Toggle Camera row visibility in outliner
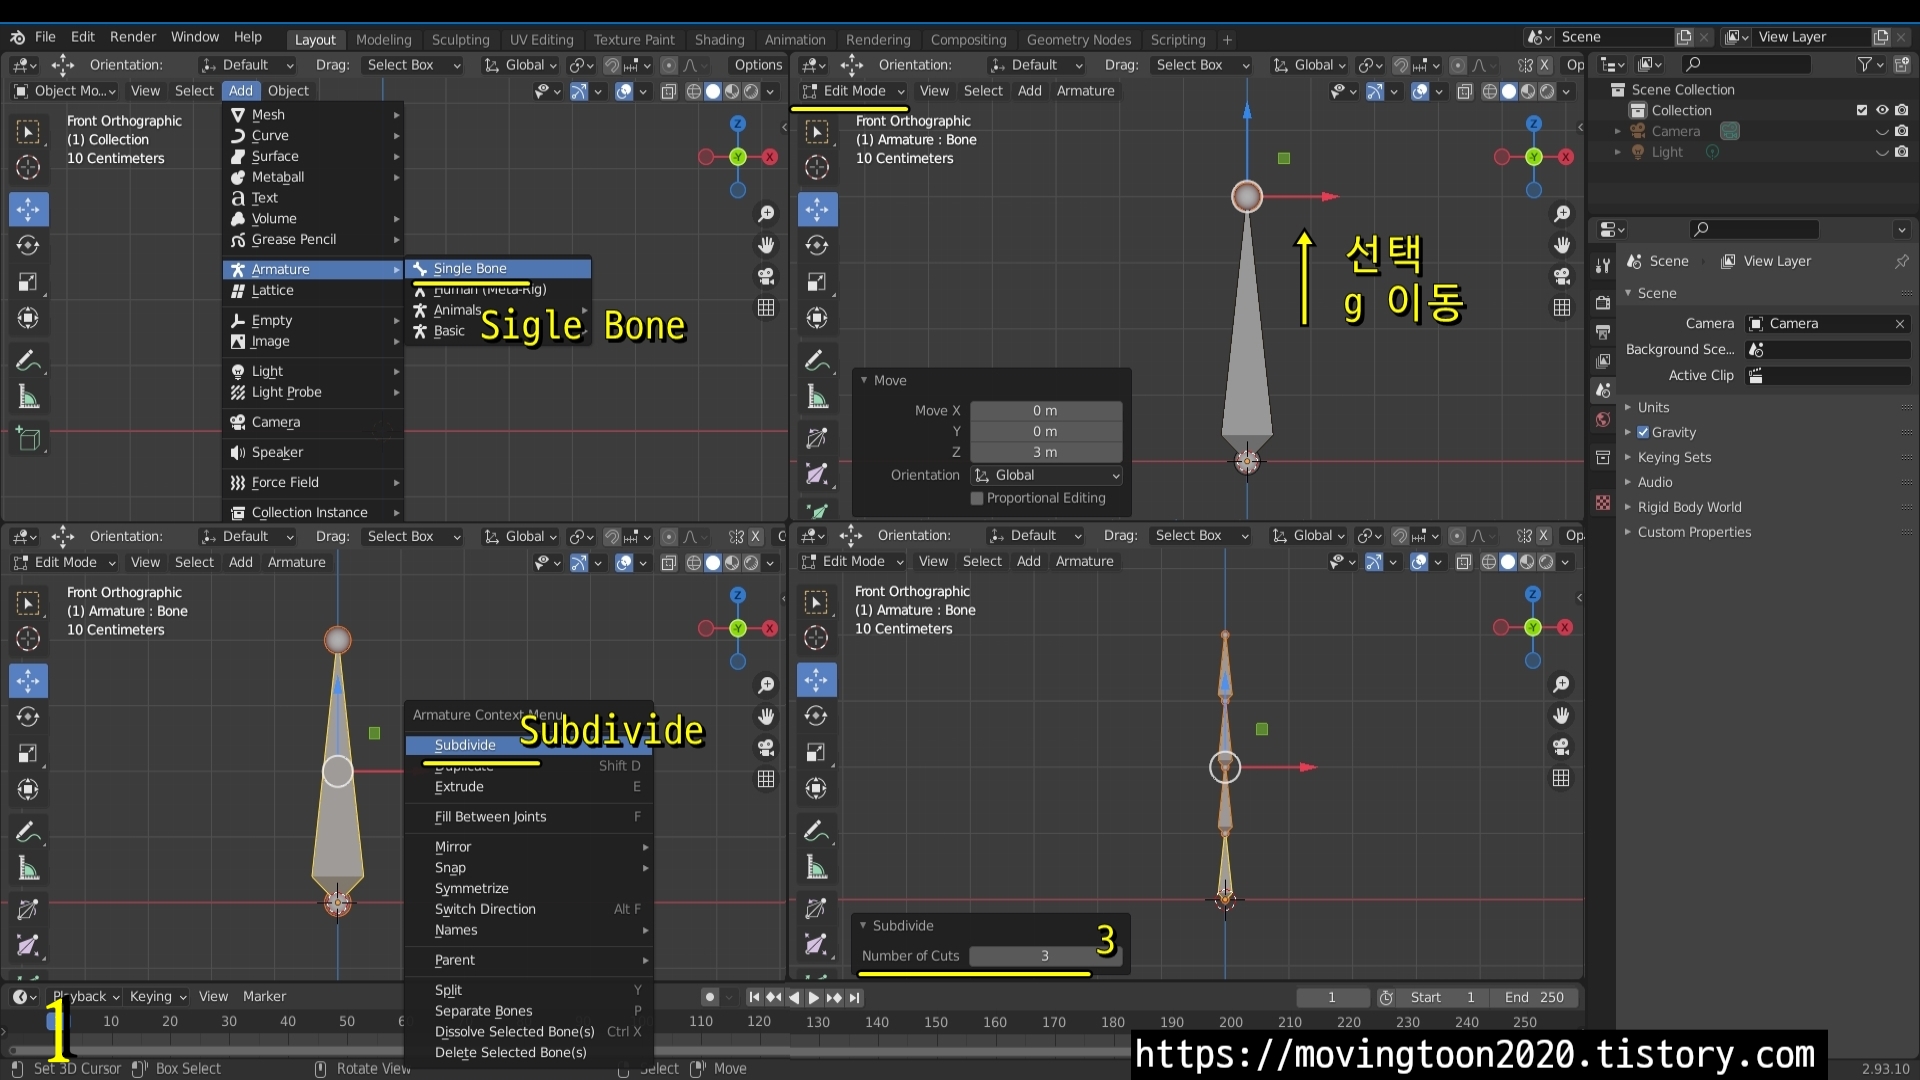Image resolution: width=1920 pixels, height=1080 pixels. tap(1882, 131)
